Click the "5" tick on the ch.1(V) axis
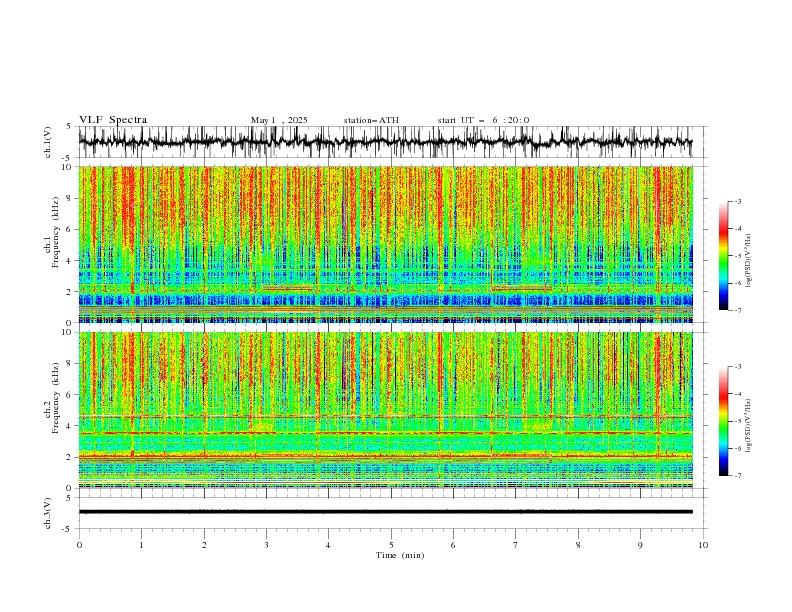Viewport: 792px width, 612px height. pyautogui.click(x=68, y=127)
